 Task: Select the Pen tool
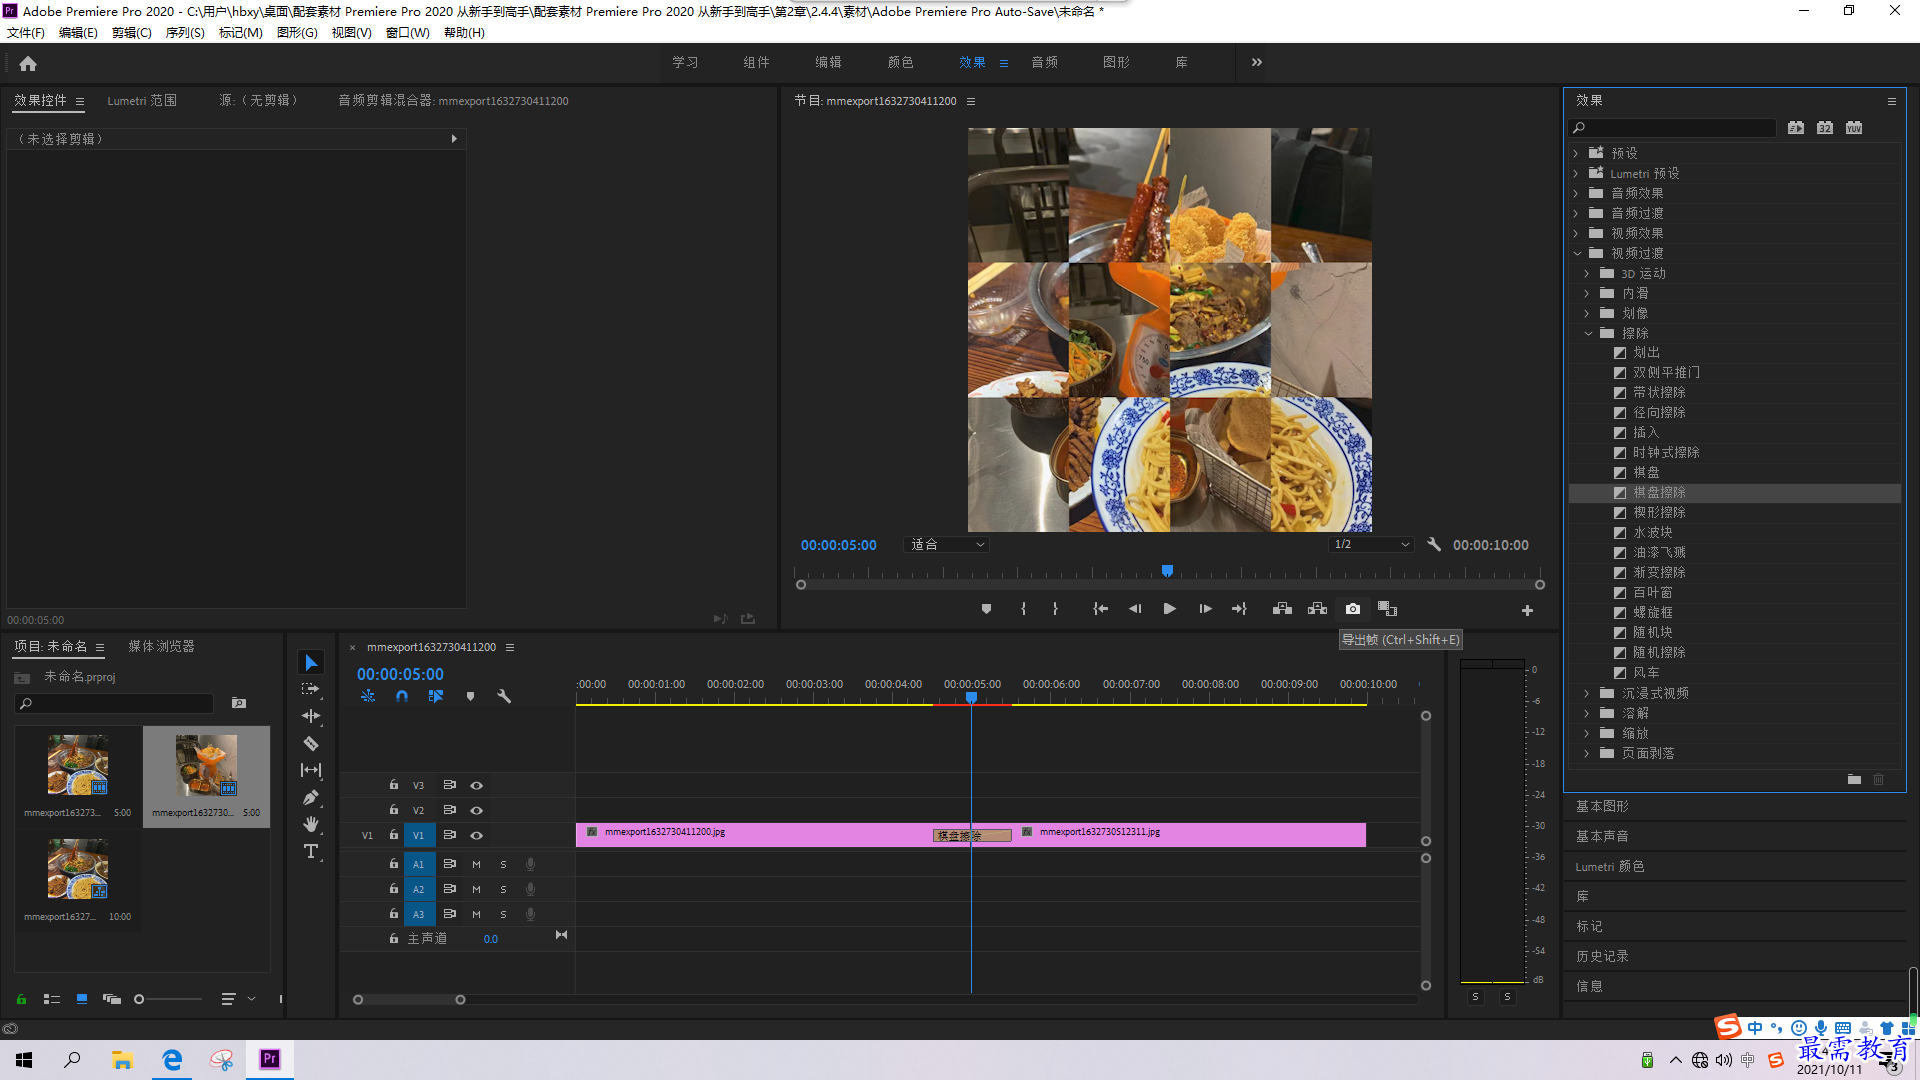tap(311, 797)
